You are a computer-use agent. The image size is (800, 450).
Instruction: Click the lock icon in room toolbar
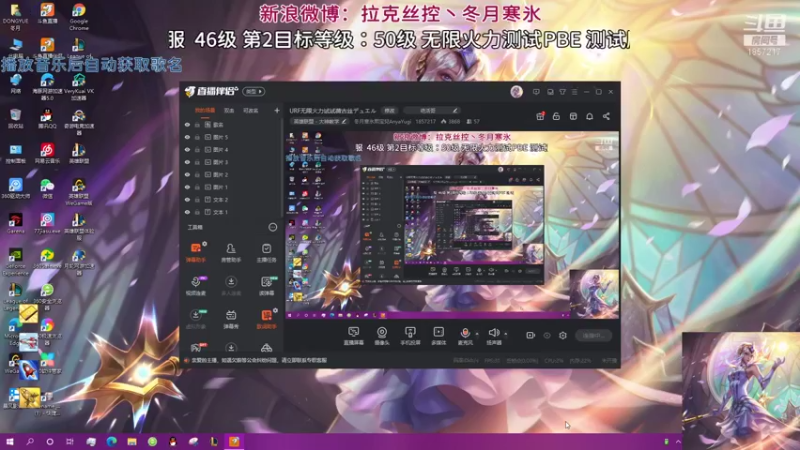[556, 116]
